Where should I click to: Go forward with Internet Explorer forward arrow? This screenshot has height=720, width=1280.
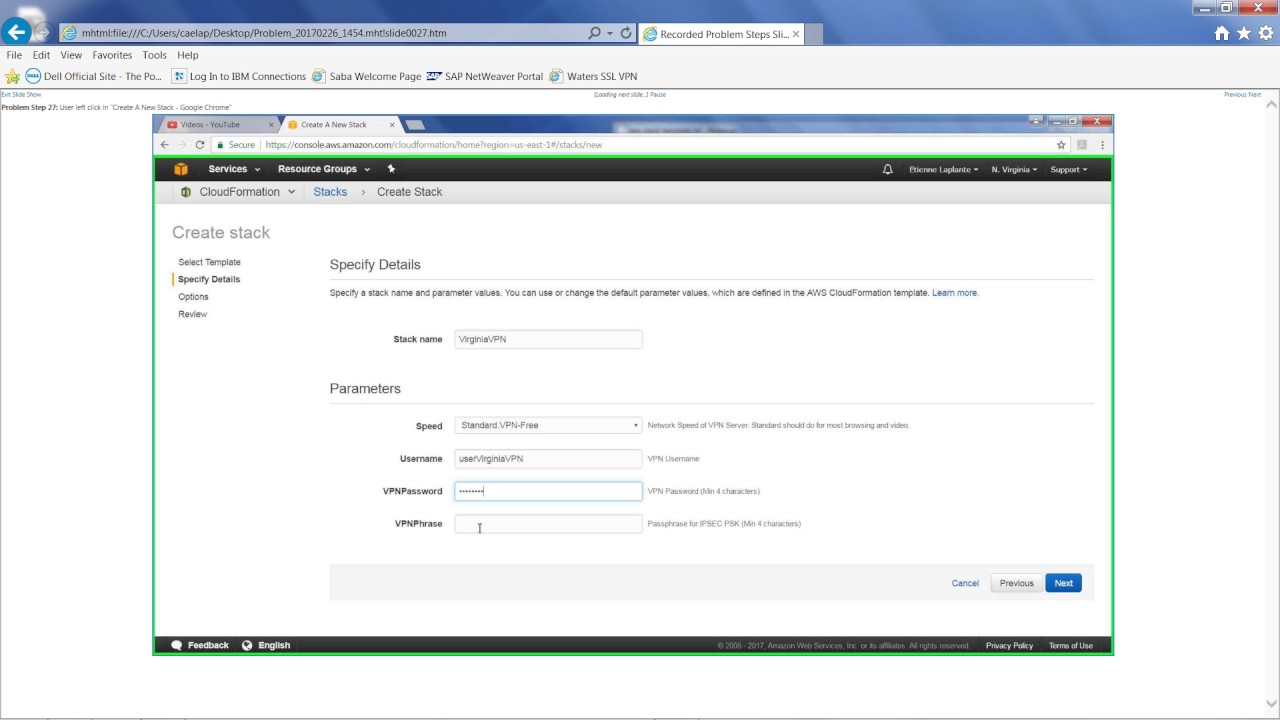(x=43, y=33)
